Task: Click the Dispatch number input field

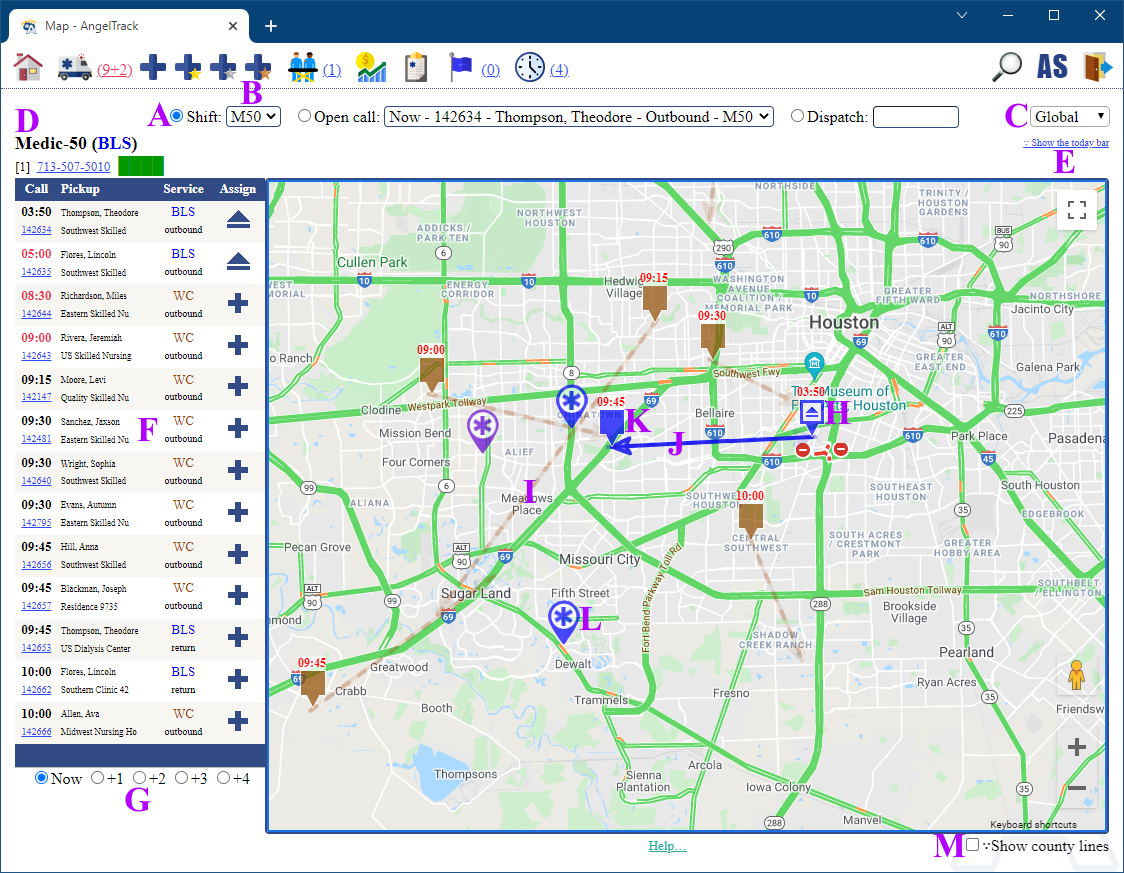Action: [915, 116]
